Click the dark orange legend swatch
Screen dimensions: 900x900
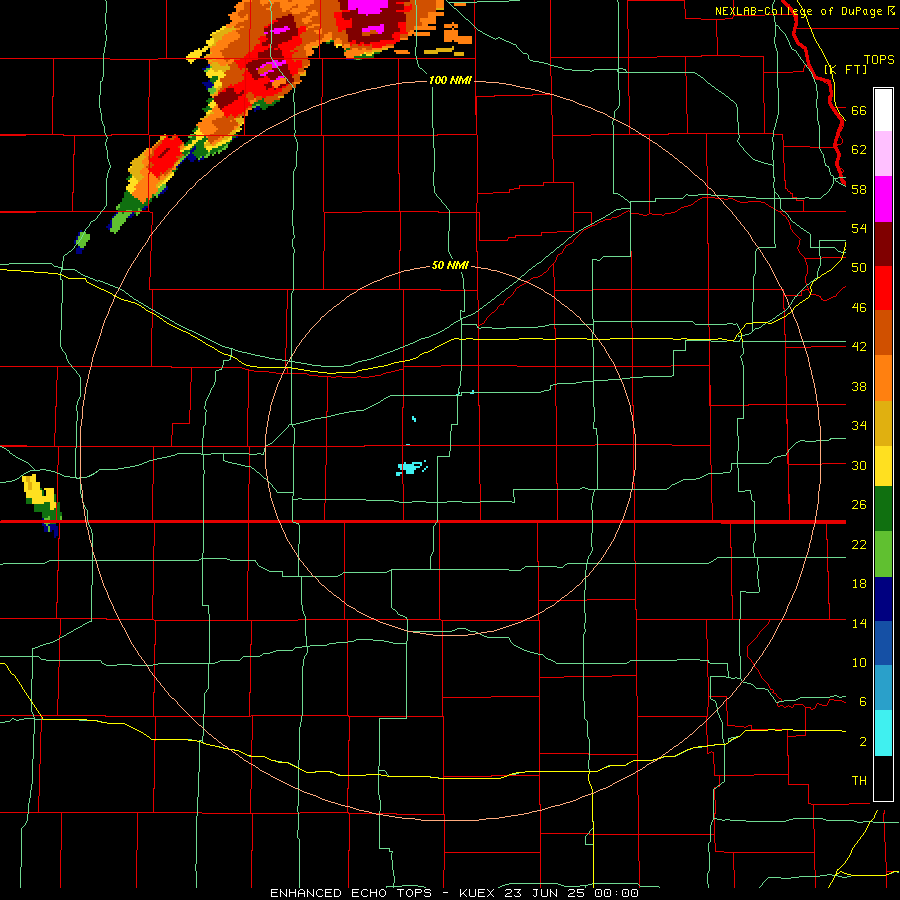click(883, 332)
